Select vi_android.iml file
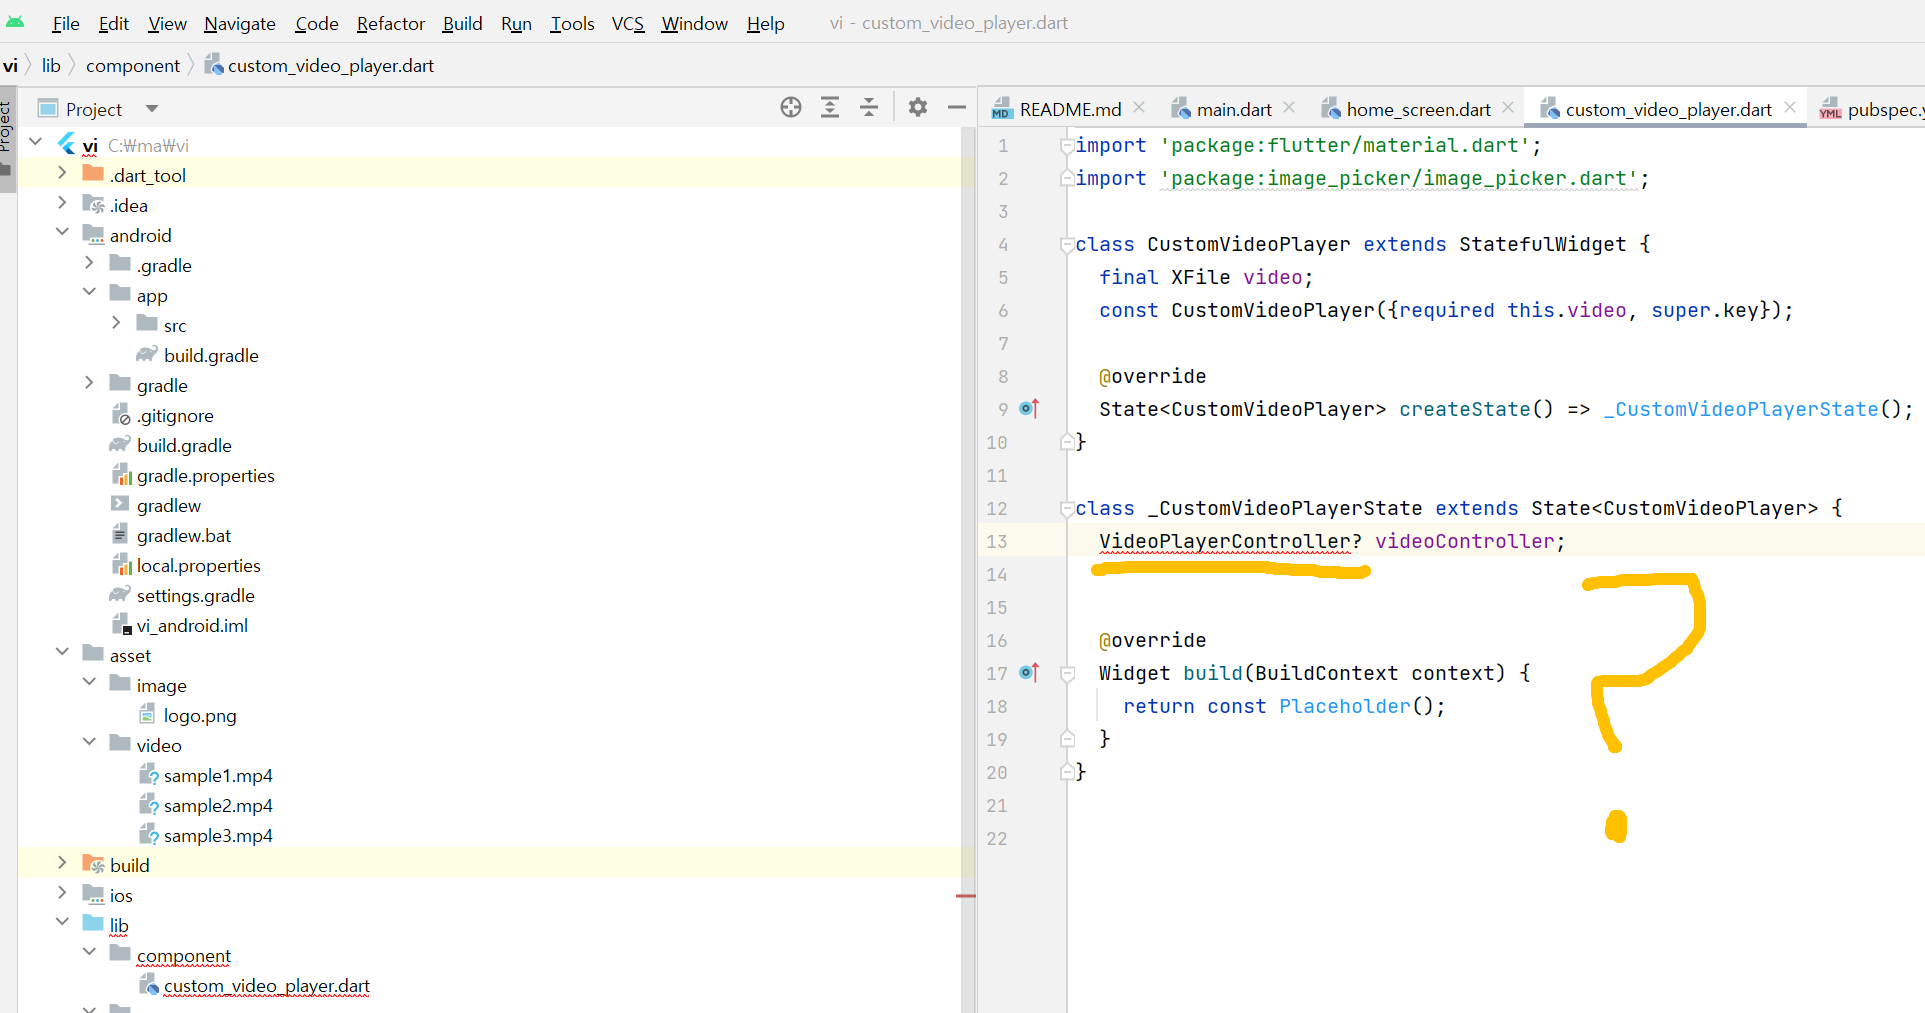Viewport: 1925px width, 1013px height. [x=192, y=625]
